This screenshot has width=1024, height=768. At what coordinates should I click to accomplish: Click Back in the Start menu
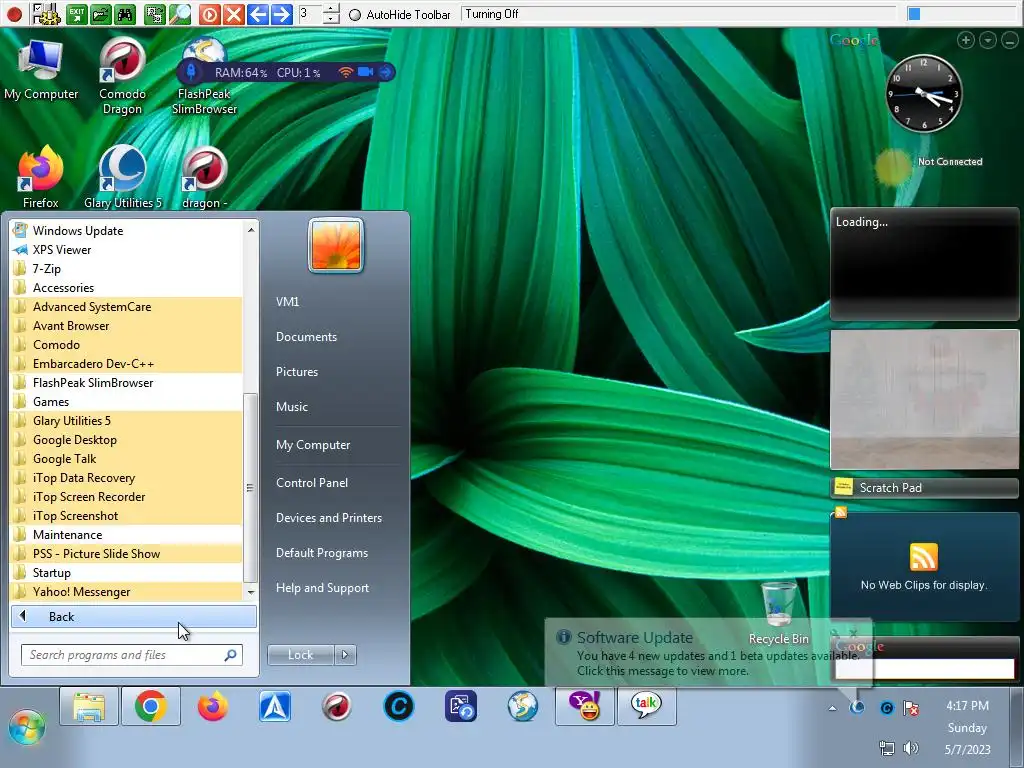click(x=134, y=616)
